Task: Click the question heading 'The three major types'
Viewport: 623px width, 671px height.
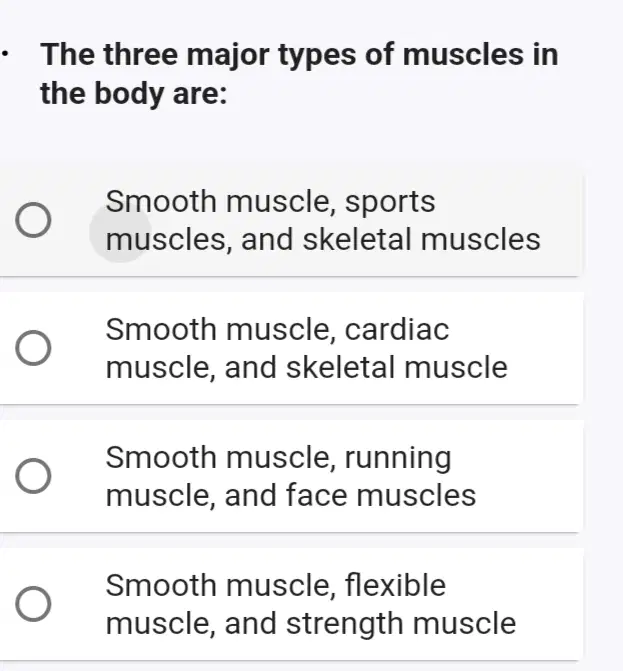Action: pos(198,56)
